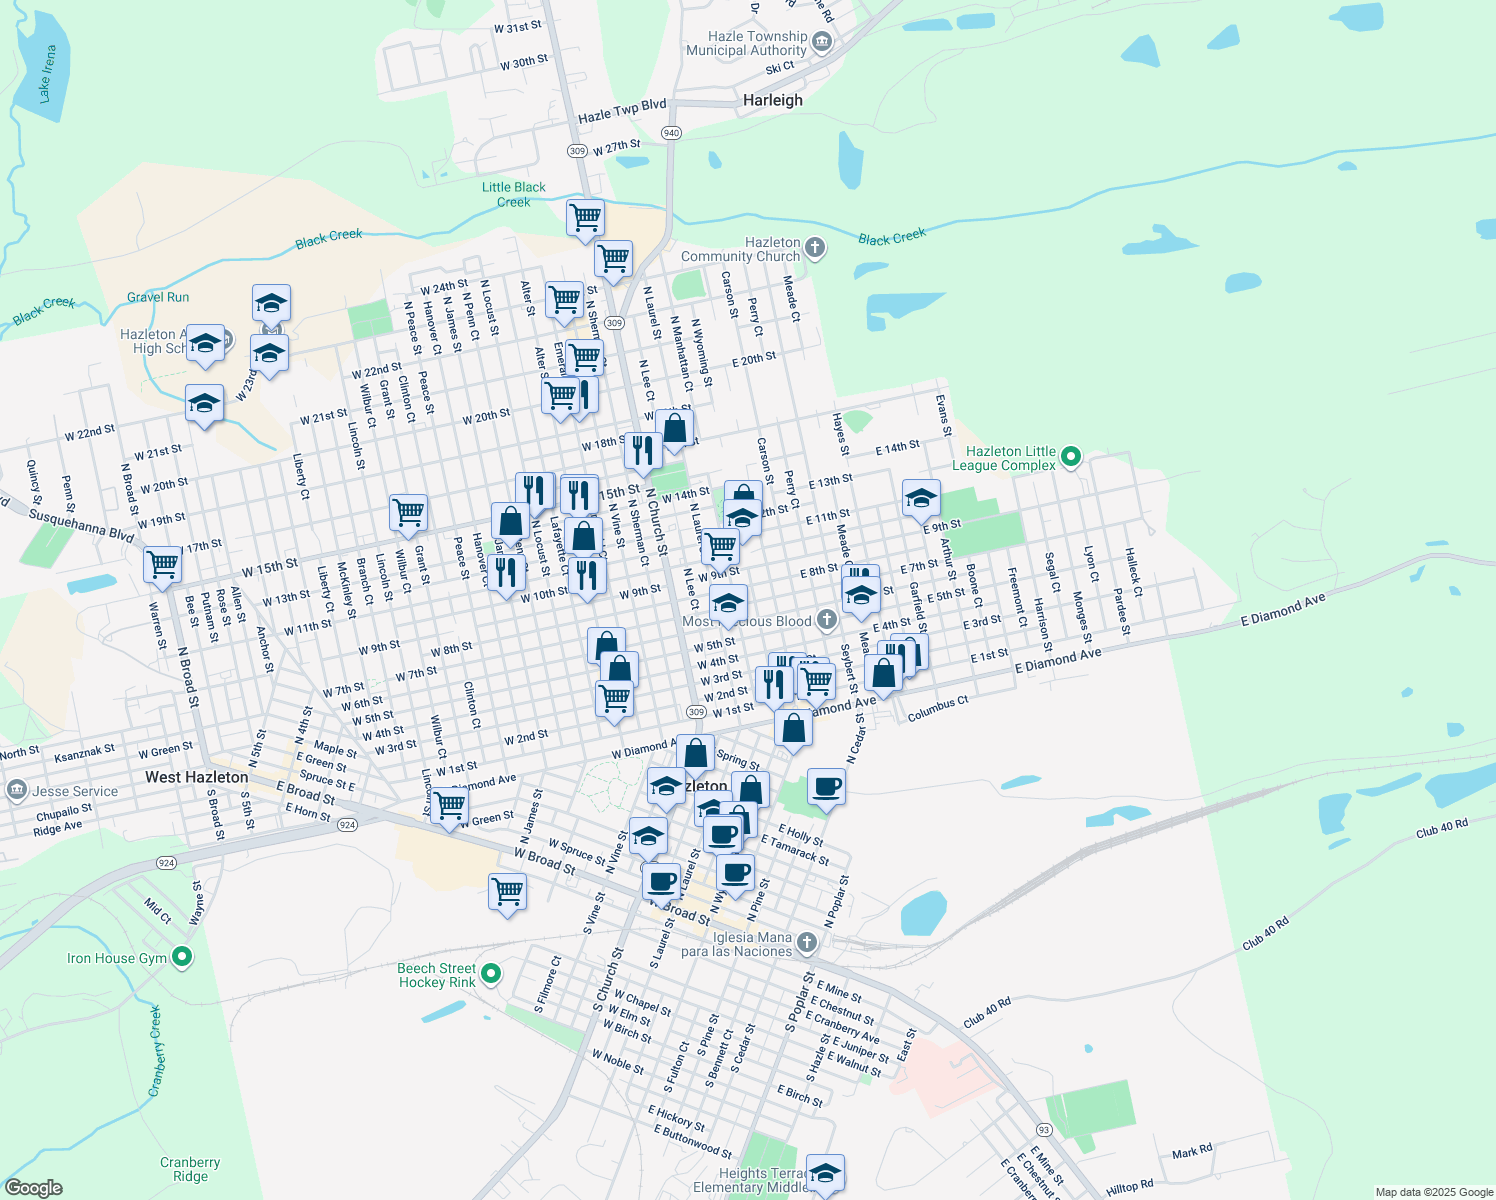Viewport: 1496px width, 1200px height.
Task: Select the Iglesia Mana para las Naciones pin
Action: (808, 944)
